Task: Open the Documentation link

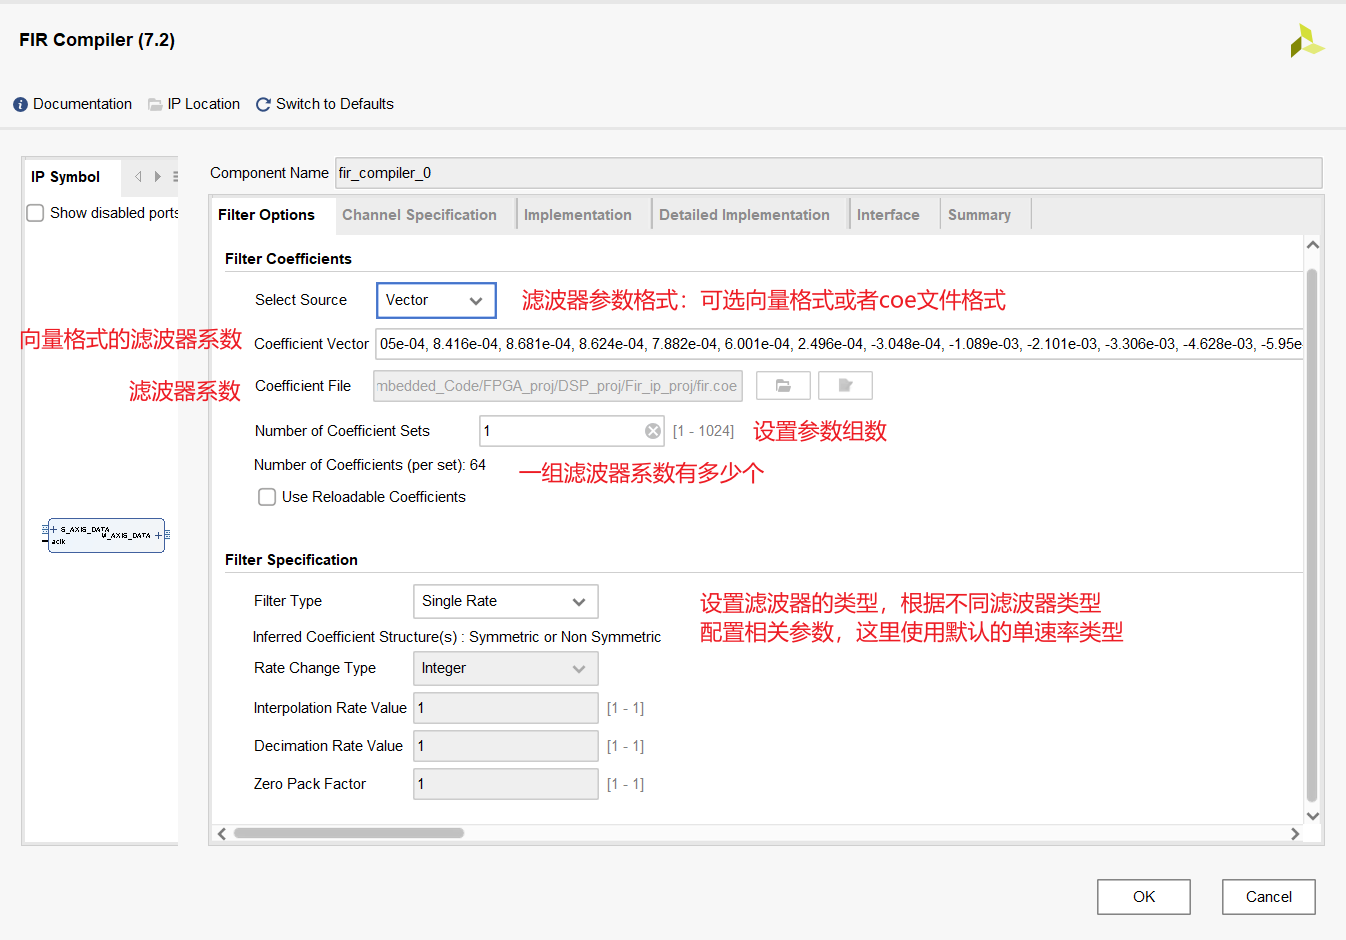Action: point(82,104)
